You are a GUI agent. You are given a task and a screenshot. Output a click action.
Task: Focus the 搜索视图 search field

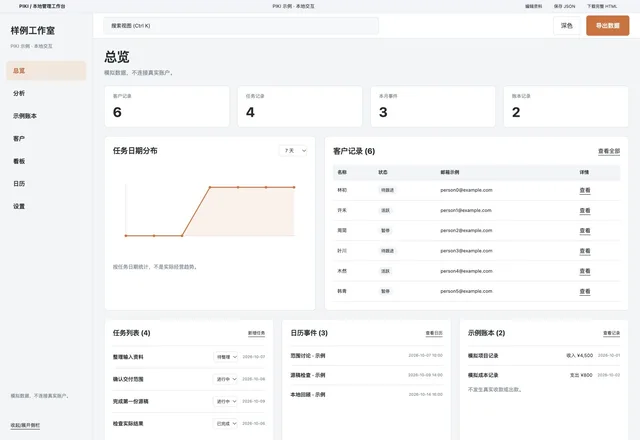pyautogui.click(x=241, y=26)
